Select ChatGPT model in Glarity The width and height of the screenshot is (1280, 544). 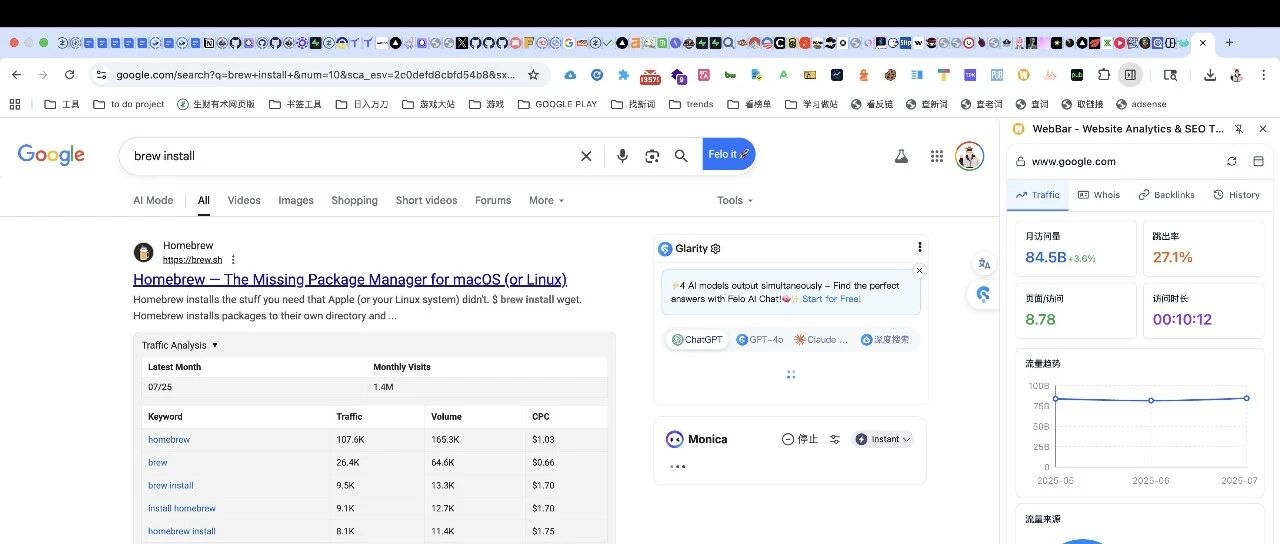[x=696, y=340]
